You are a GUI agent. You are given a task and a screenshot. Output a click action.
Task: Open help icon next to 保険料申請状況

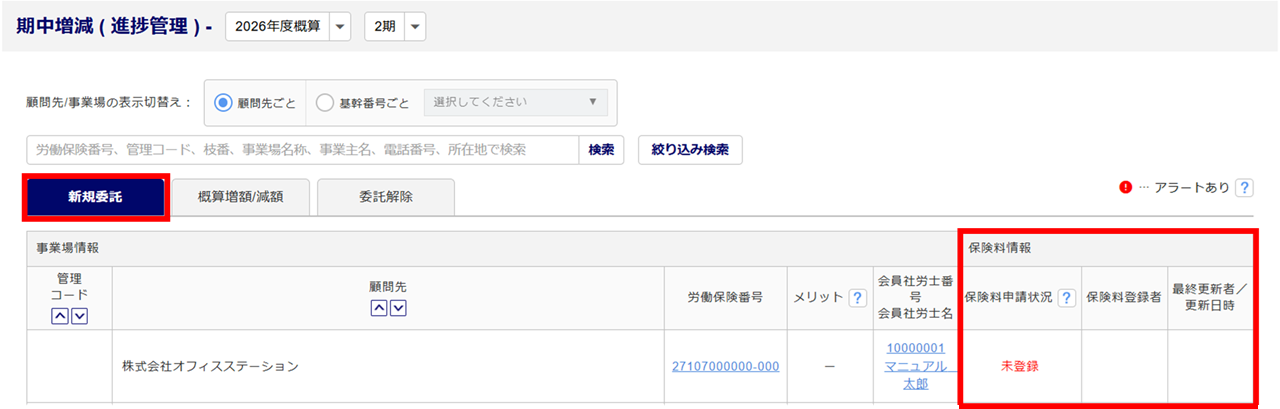coord(1066,298)
